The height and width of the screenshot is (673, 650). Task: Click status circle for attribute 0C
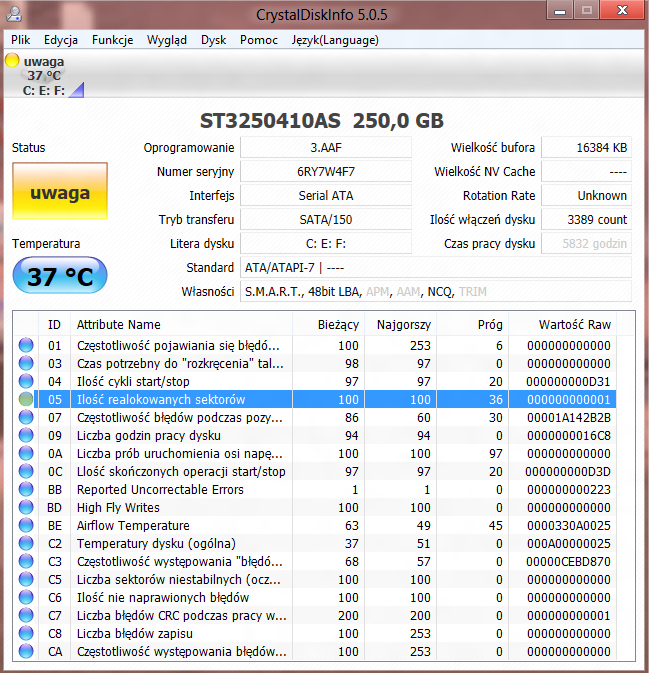(26, 471)
